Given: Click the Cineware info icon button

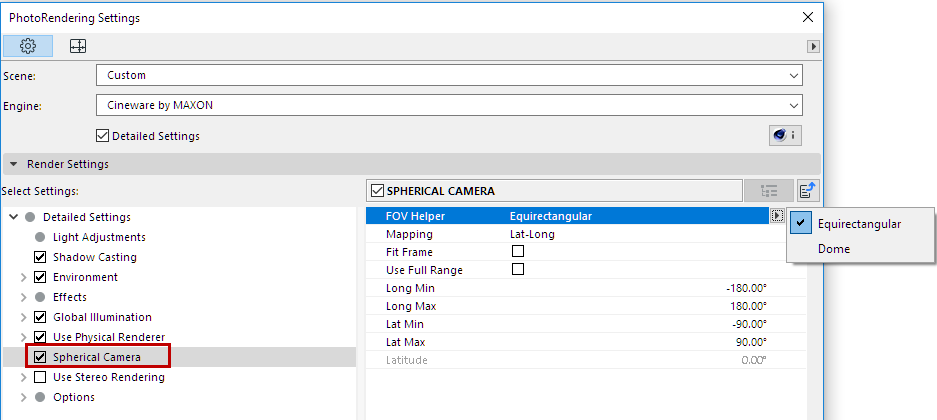Looking at the screenshot, I should [x=783, y=136].
